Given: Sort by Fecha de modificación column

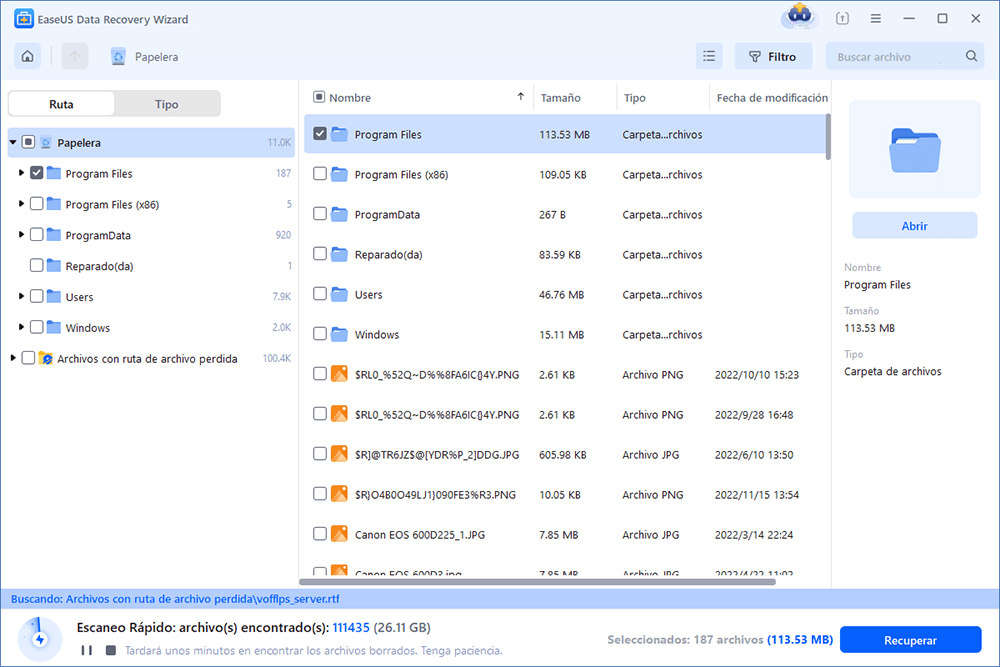Looking at the screenshot, I should 772,98.
